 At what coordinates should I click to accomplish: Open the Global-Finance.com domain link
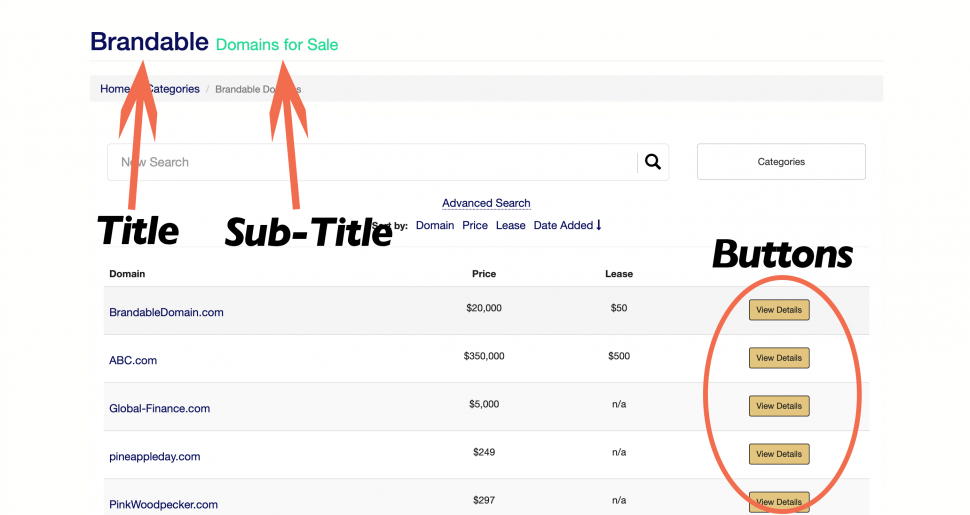coord(159,408)
